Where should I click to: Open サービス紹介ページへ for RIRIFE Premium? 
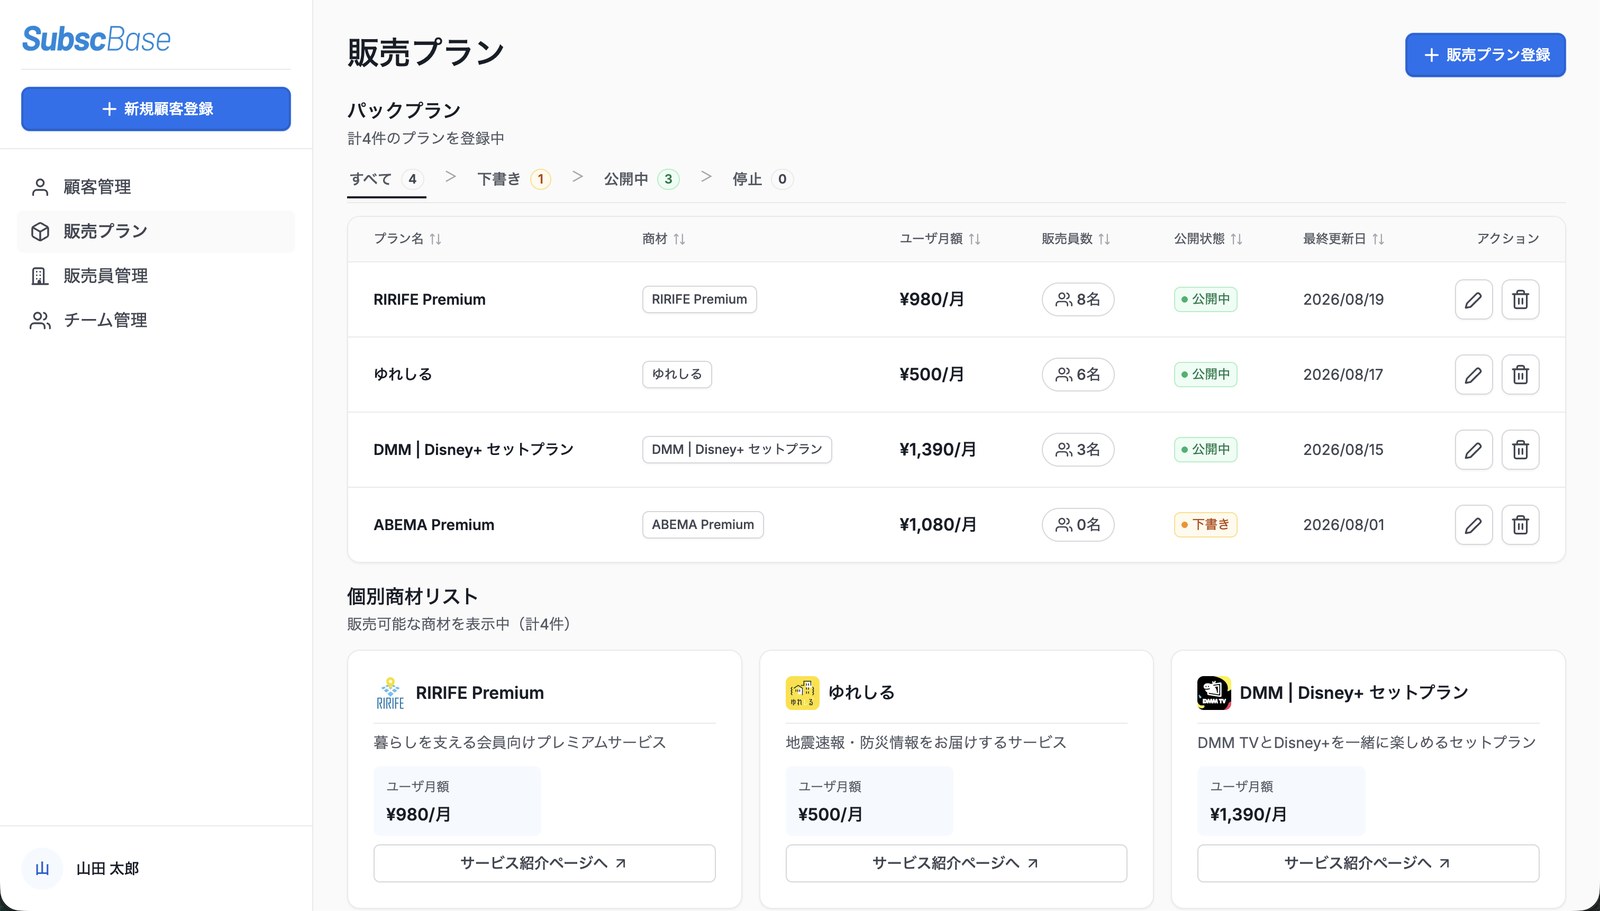click(x=544, y=863)
